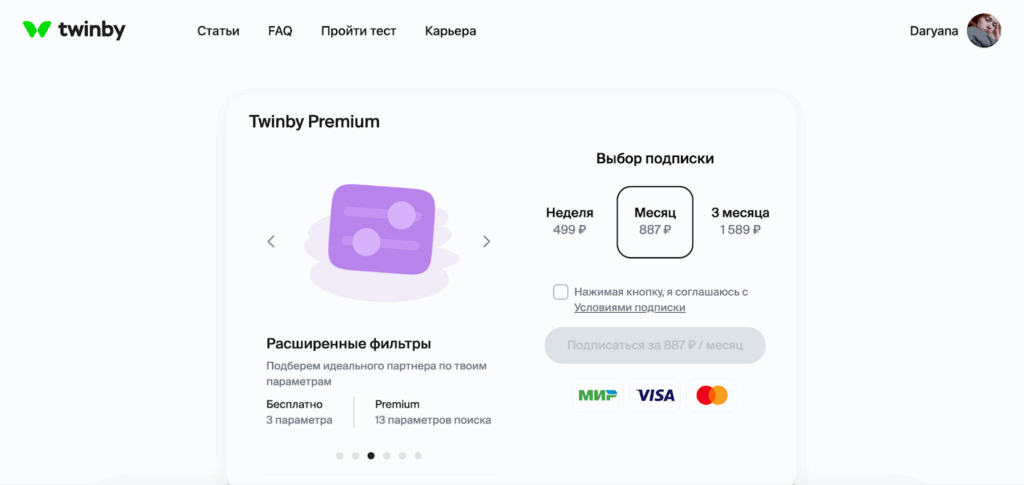The height and width of the screenshot is (485, 1024).
Task: Go to the FAQ page
Action: click(x=280, y=31)
